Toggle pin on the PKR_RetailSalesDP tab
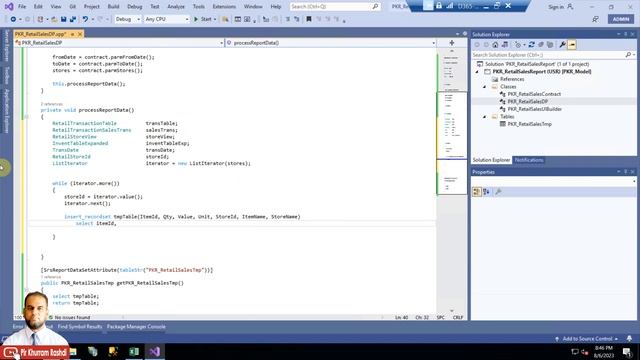640x360 pixels. [73, 34]
